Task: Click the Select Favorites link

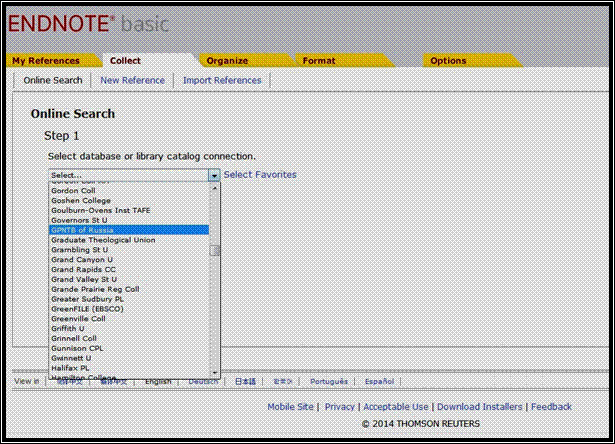Action: [260, 175]
